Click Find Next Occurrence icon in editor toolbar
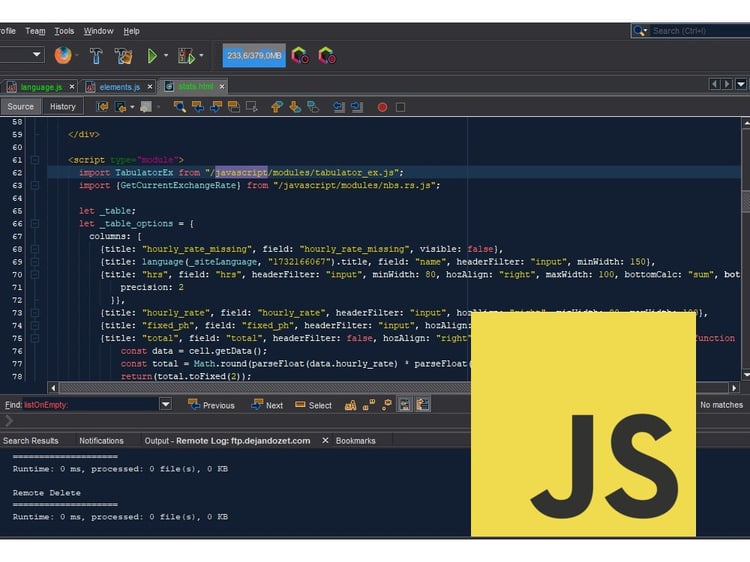The width and height of the screenshot is (750, 562). point(216,107)
